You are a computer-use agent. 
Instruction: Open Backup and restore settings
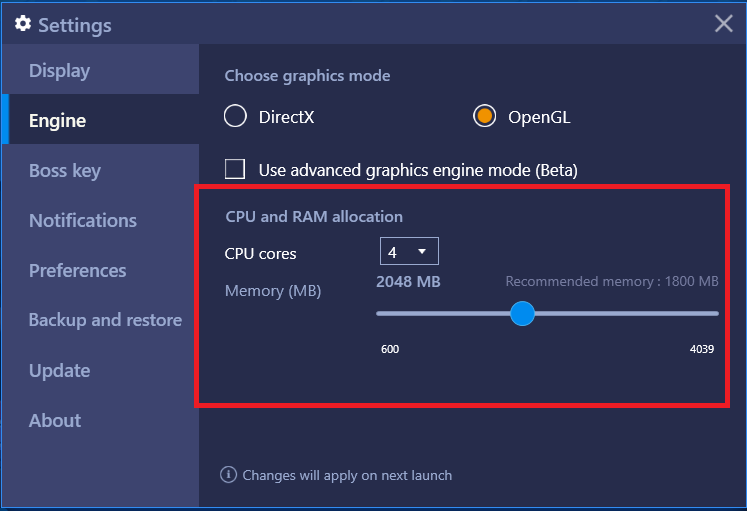tap(101, 320)
